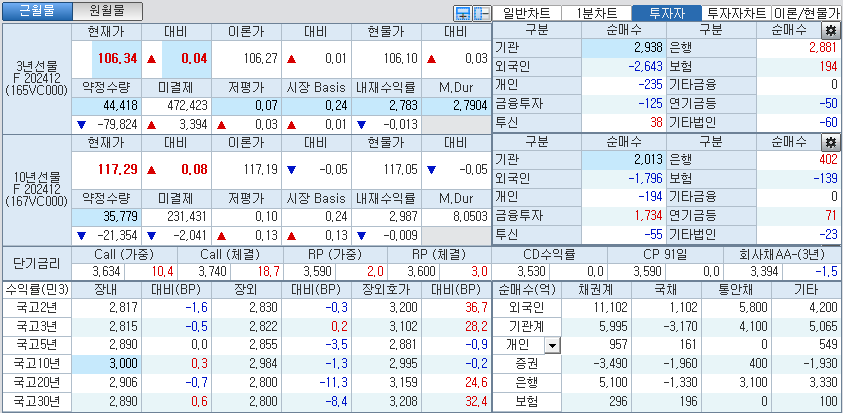Click the CP 91일 header
The image size is (843, 413).
665,254
